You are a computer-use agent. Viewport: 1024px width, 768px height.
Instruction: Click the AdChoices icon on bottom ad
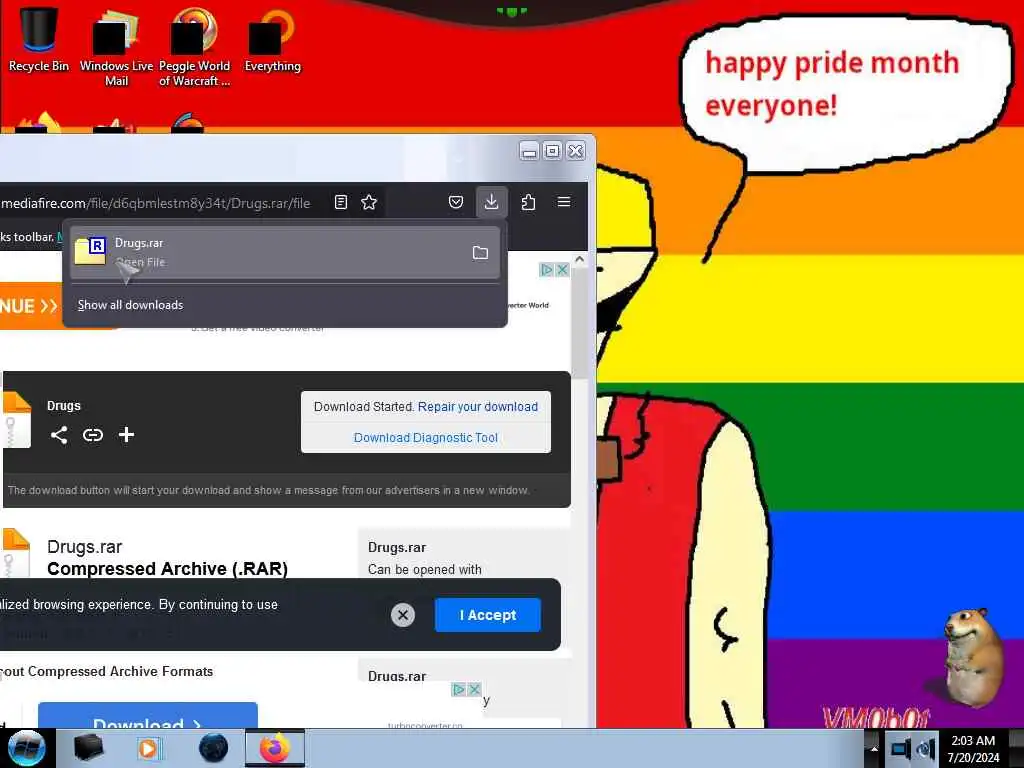(459, 689)
